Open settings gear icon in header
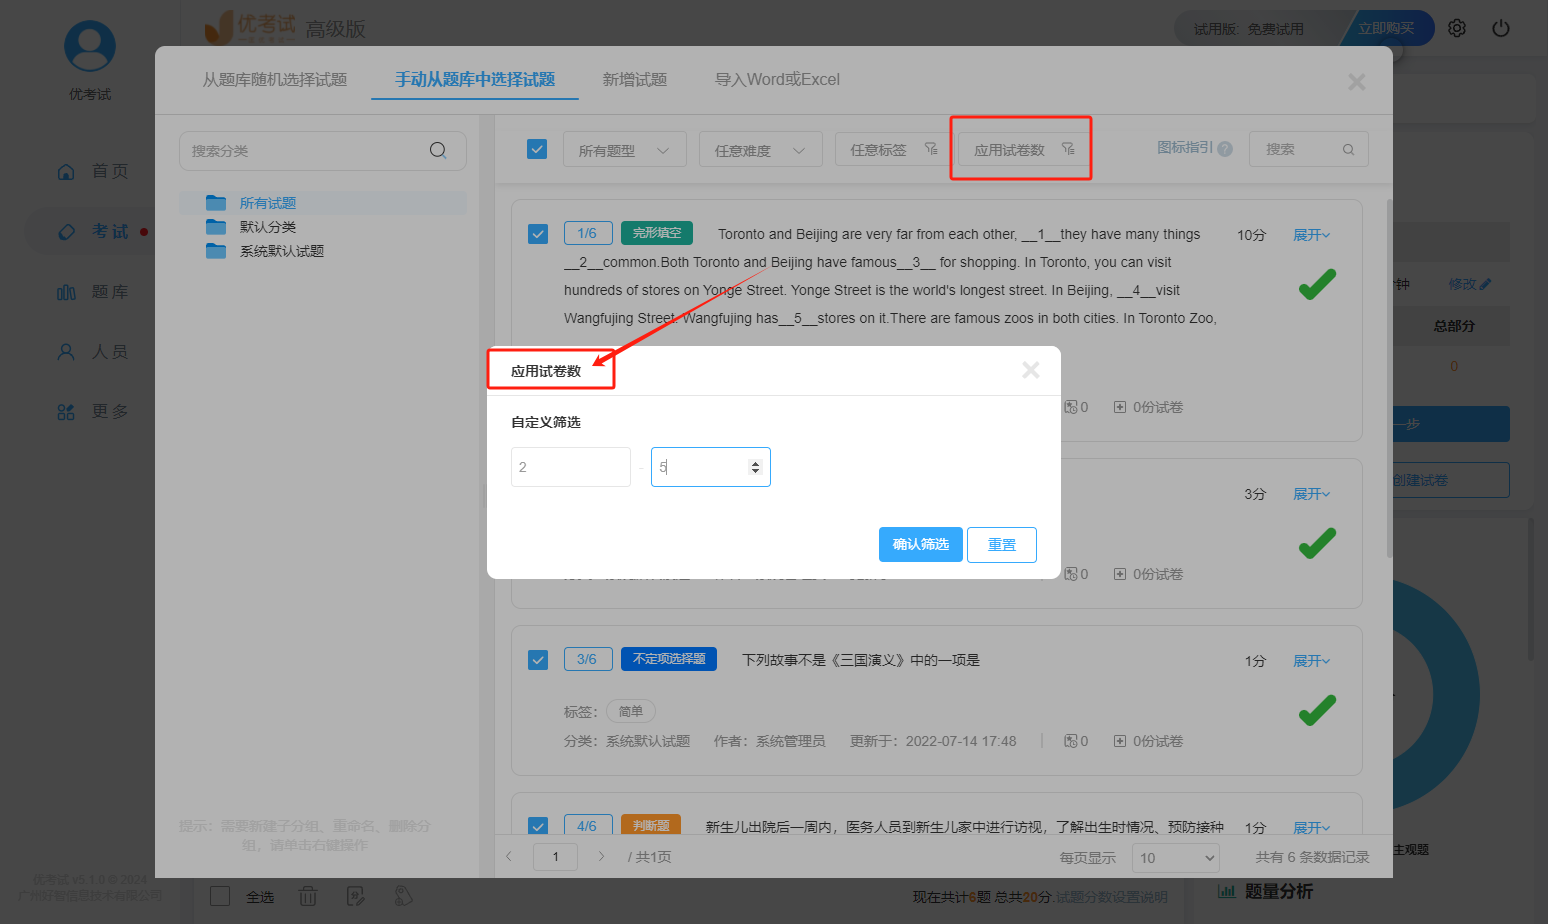 click(1457, 28)
